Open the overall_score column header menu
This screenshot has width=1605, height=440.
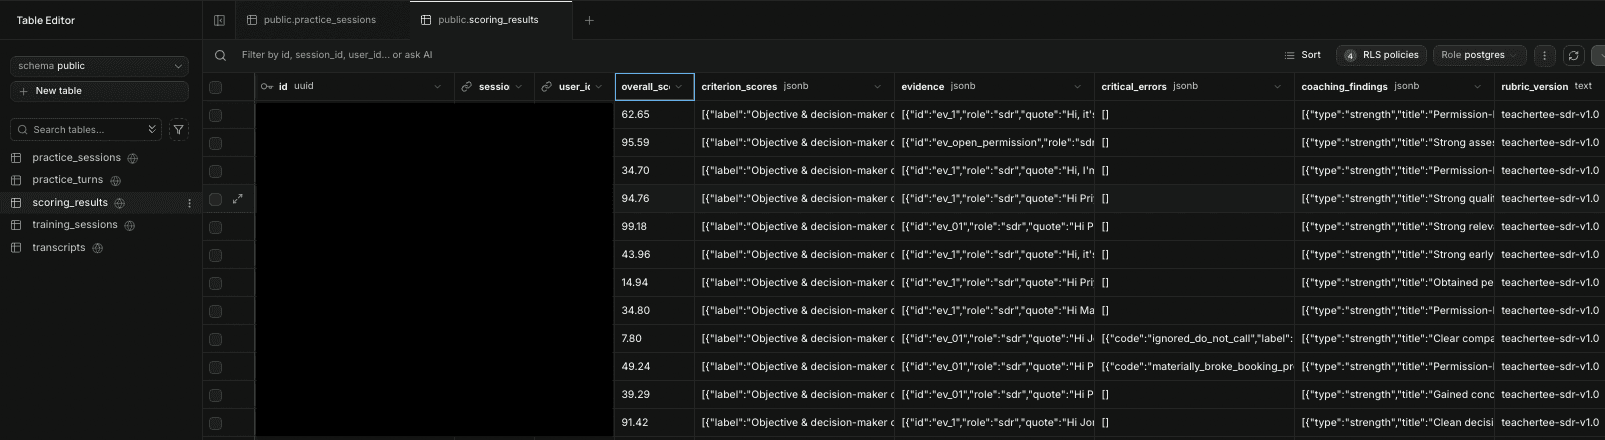pyautogui.click(x=678, y=87)
